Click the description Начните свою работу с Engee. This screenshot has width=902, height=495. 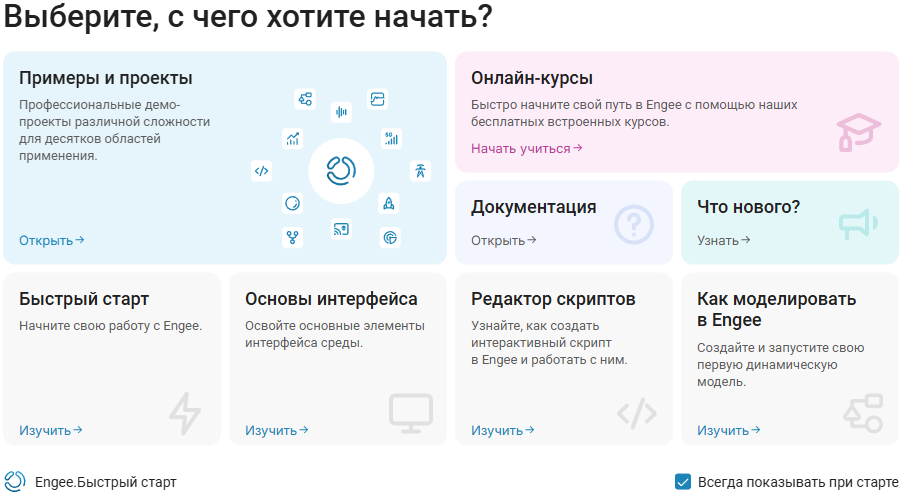tap(110, 326)
